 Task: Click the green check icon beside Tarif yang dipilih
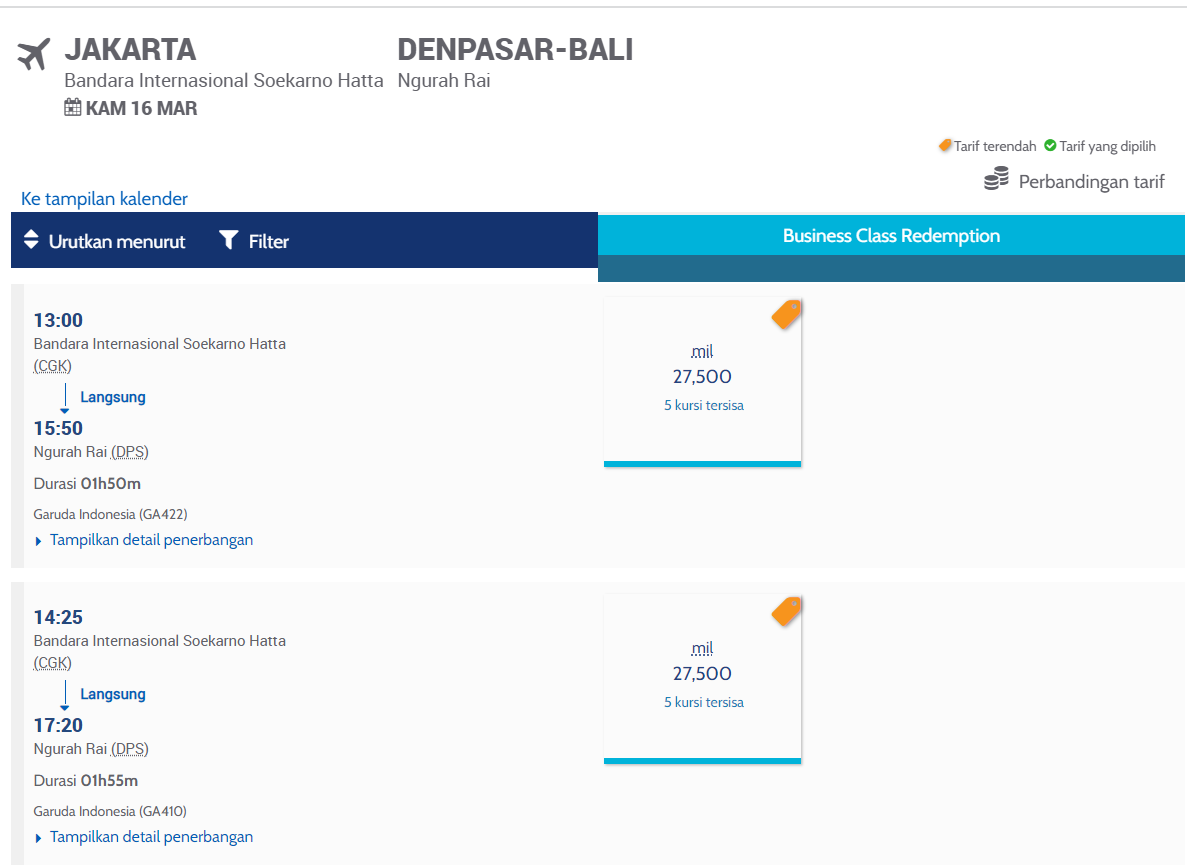[1052, 145]
